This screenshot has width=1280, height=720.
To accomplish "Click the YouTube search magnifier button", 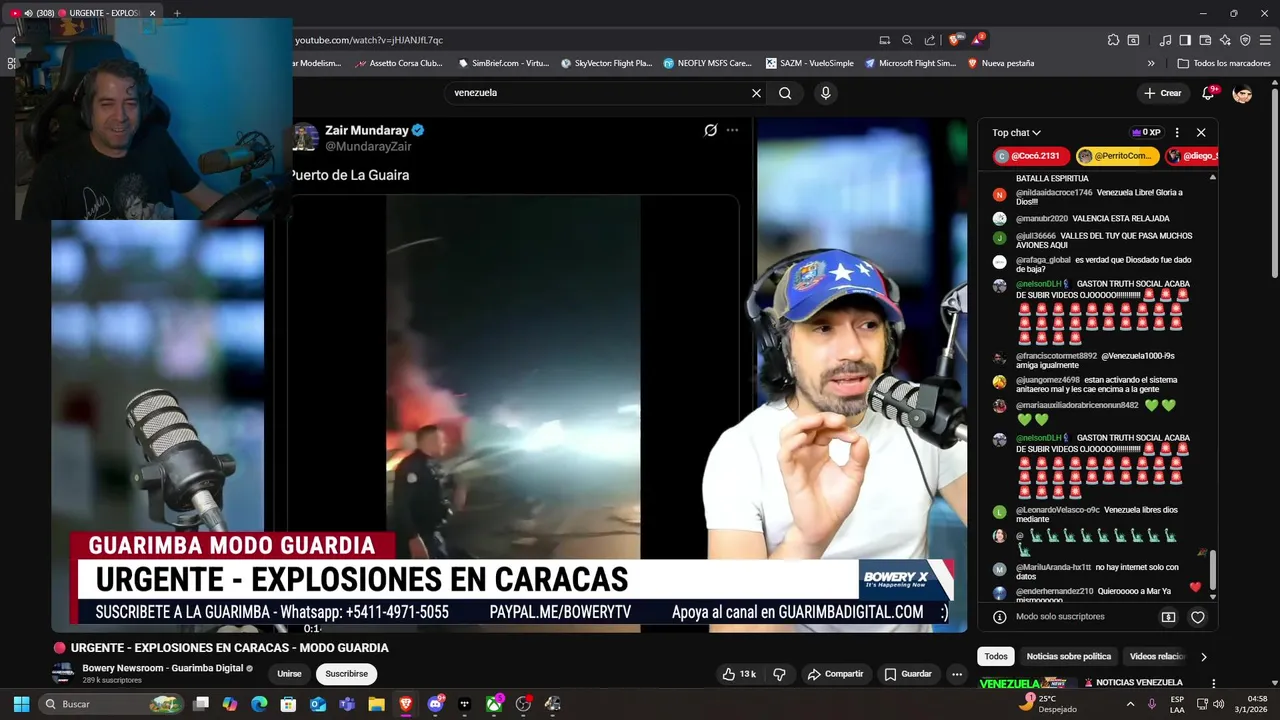I will coord(785,93).
